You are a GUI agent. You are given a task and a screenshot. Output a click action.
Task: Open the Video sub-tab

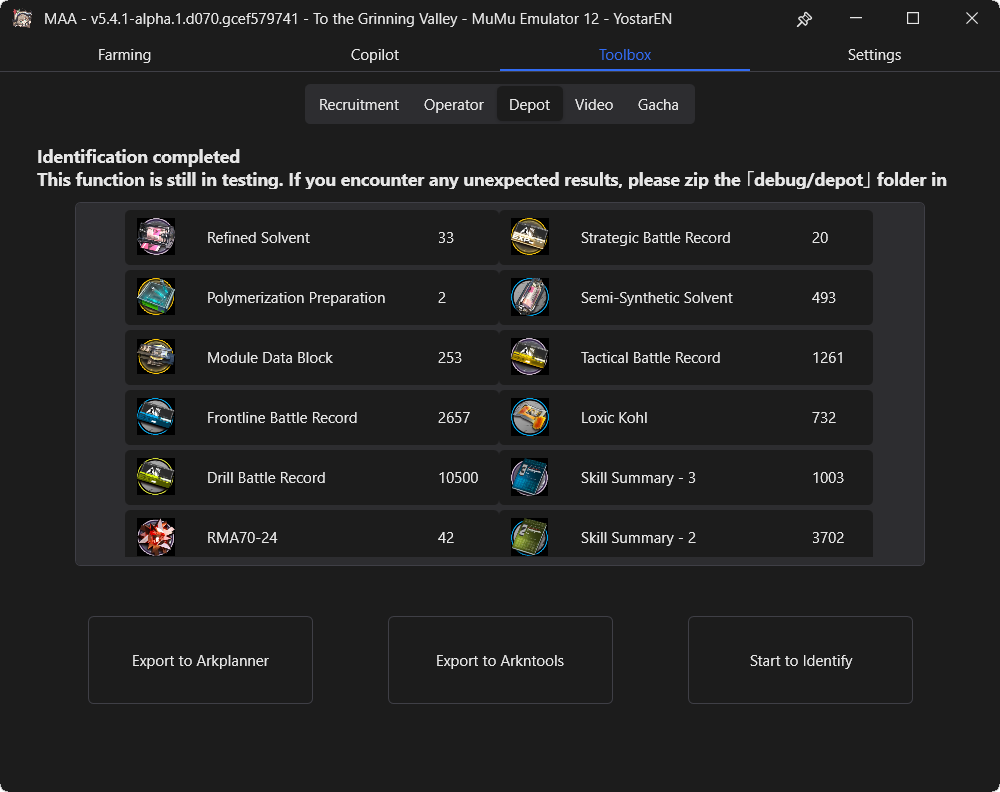[594, 105]
